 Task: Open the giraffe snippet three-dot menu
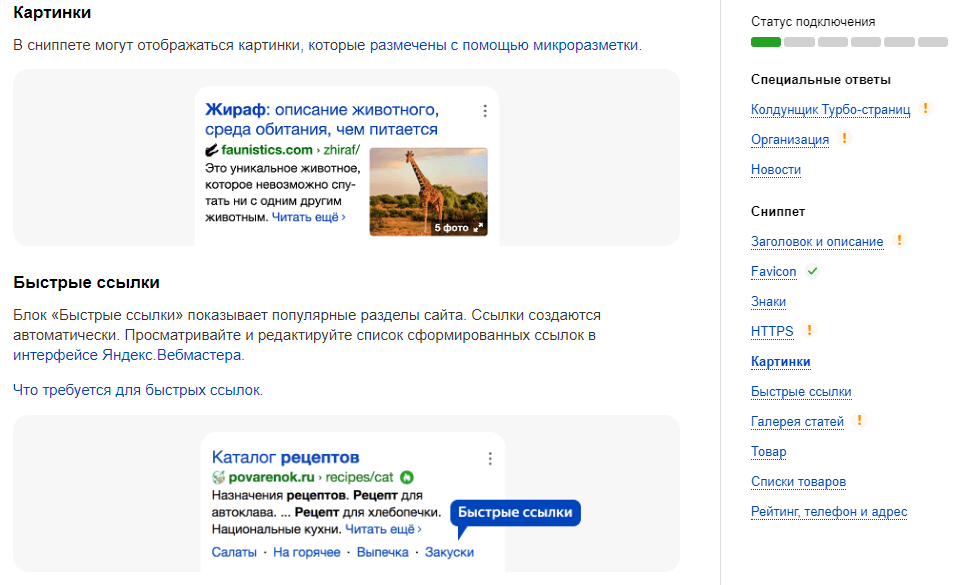point(485,111)
